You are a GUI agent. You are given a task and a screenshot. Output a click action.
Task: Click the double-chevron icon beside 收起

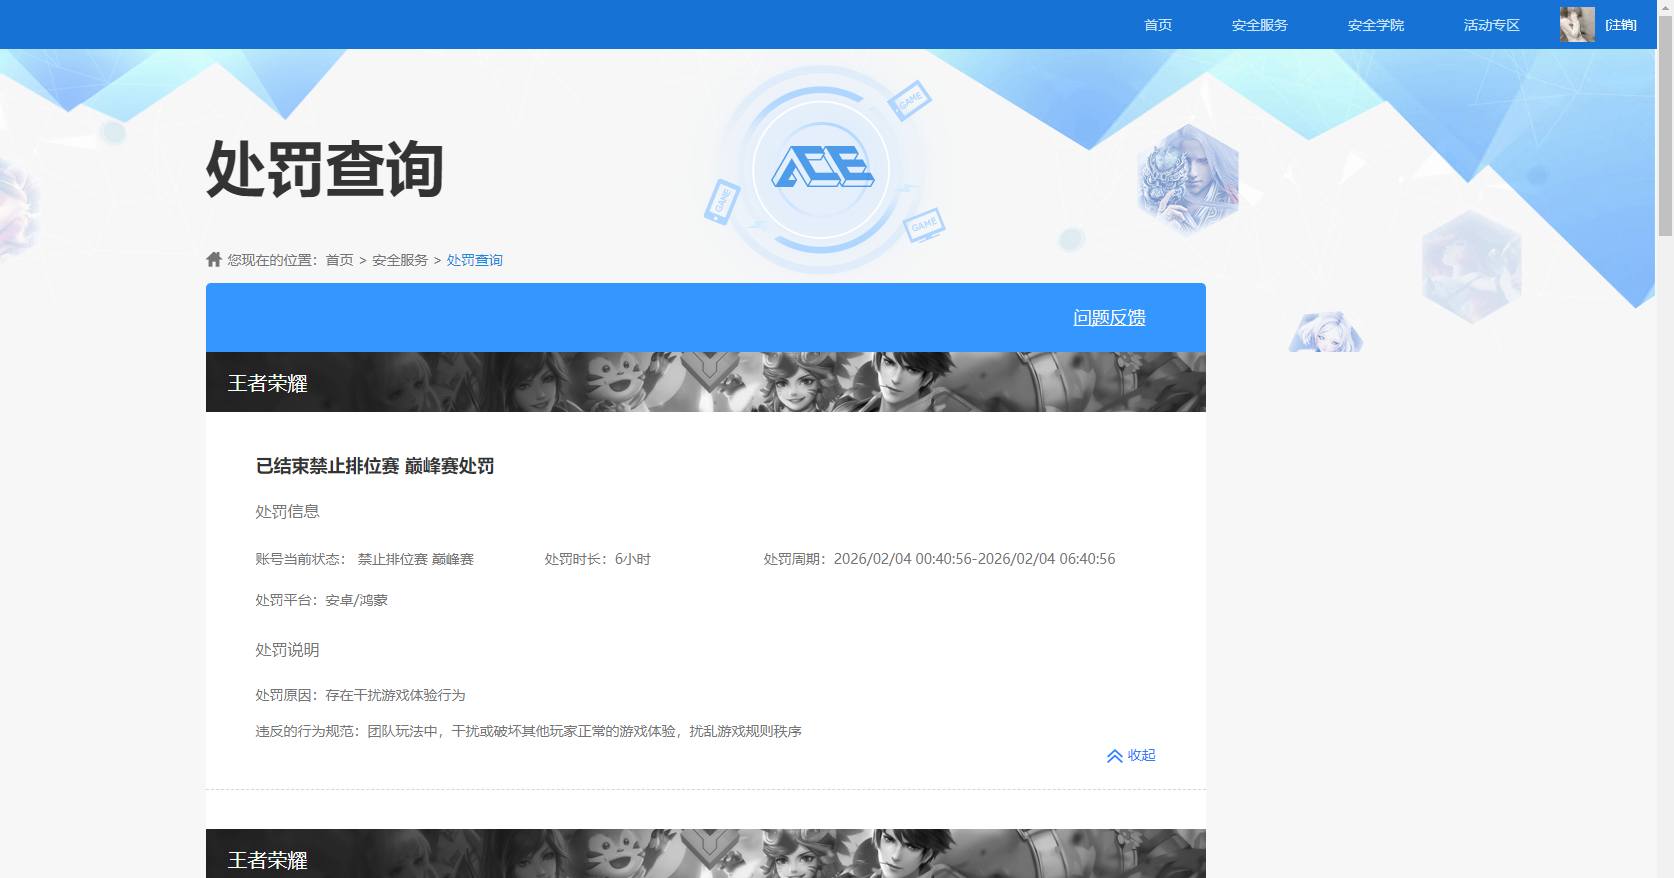click(1114, 756)
